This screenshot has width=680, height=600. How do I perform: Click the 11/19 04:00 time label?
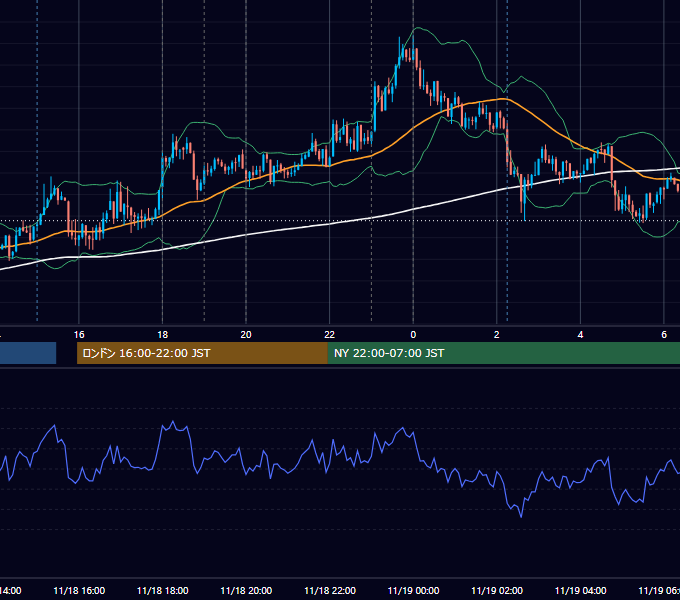point(581,590)
